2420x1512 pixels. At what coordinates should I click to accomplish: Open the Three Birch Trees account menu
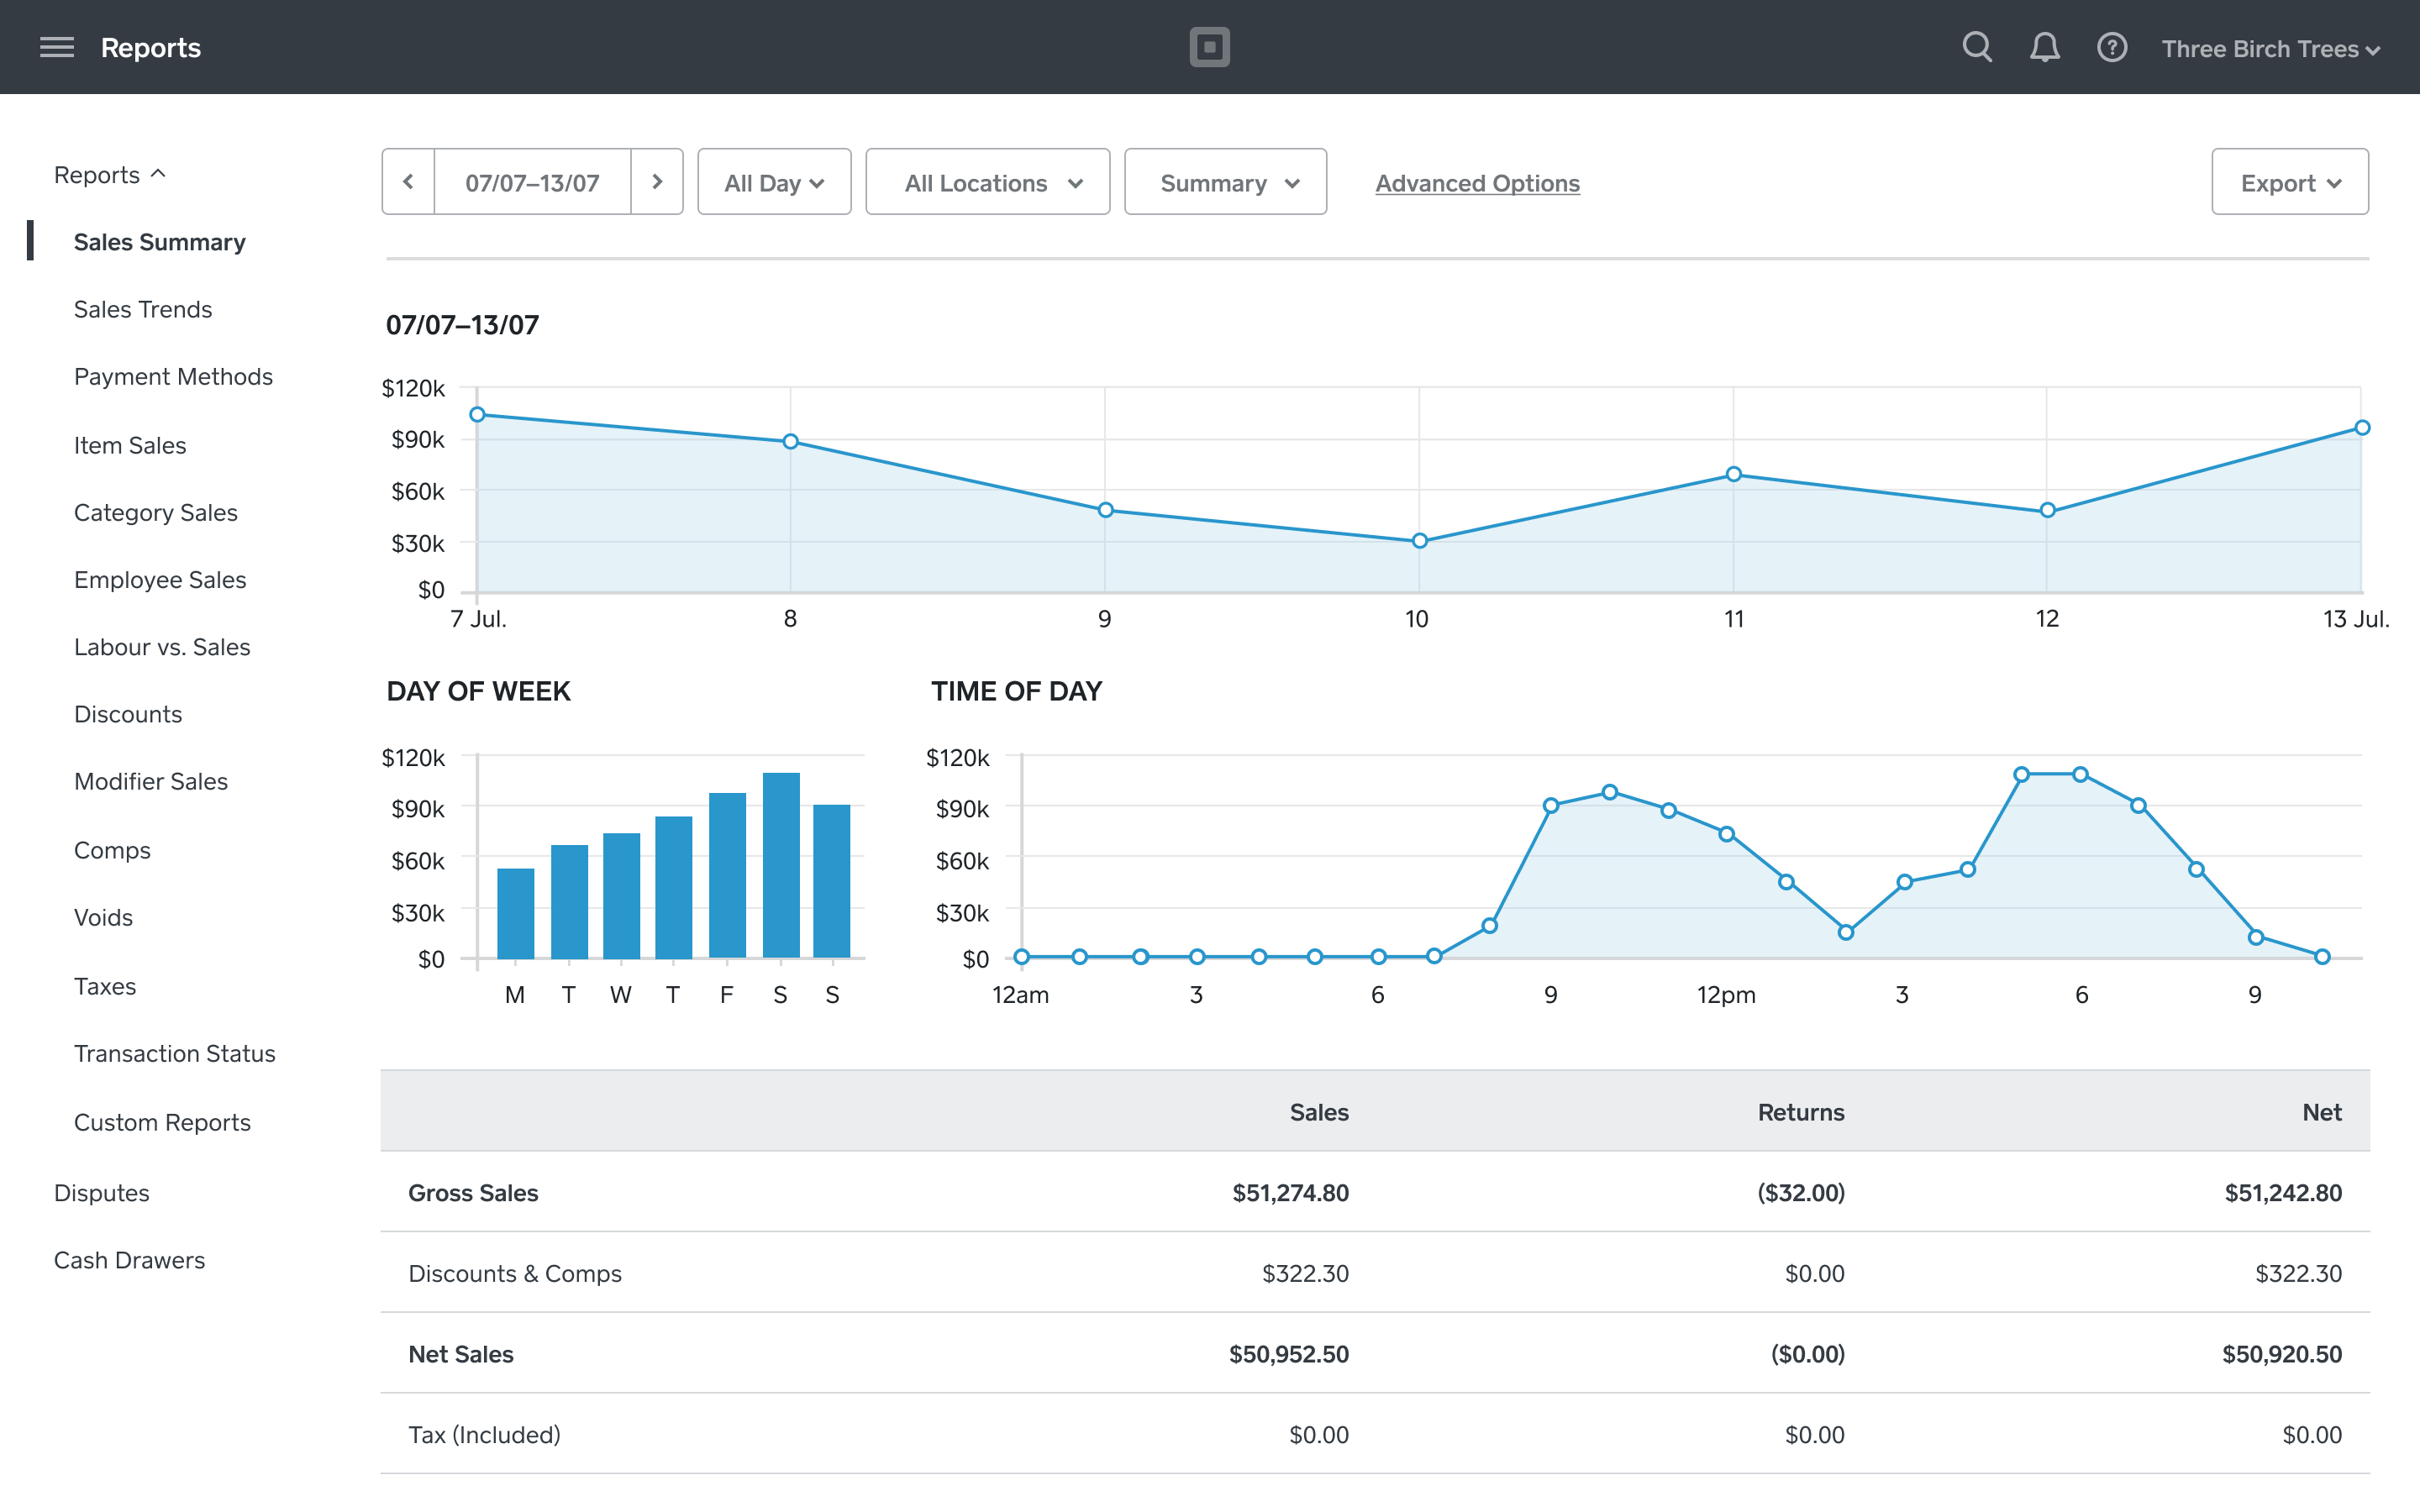click(x=2269, y=47)
